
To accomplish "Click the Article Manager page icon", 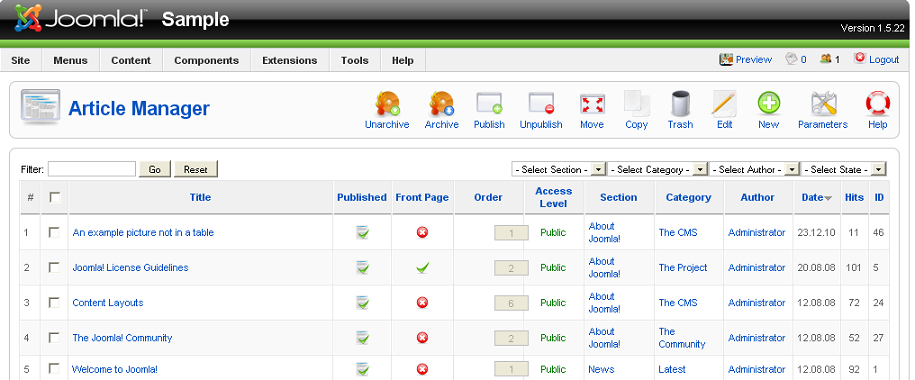I will click(40, 107).
